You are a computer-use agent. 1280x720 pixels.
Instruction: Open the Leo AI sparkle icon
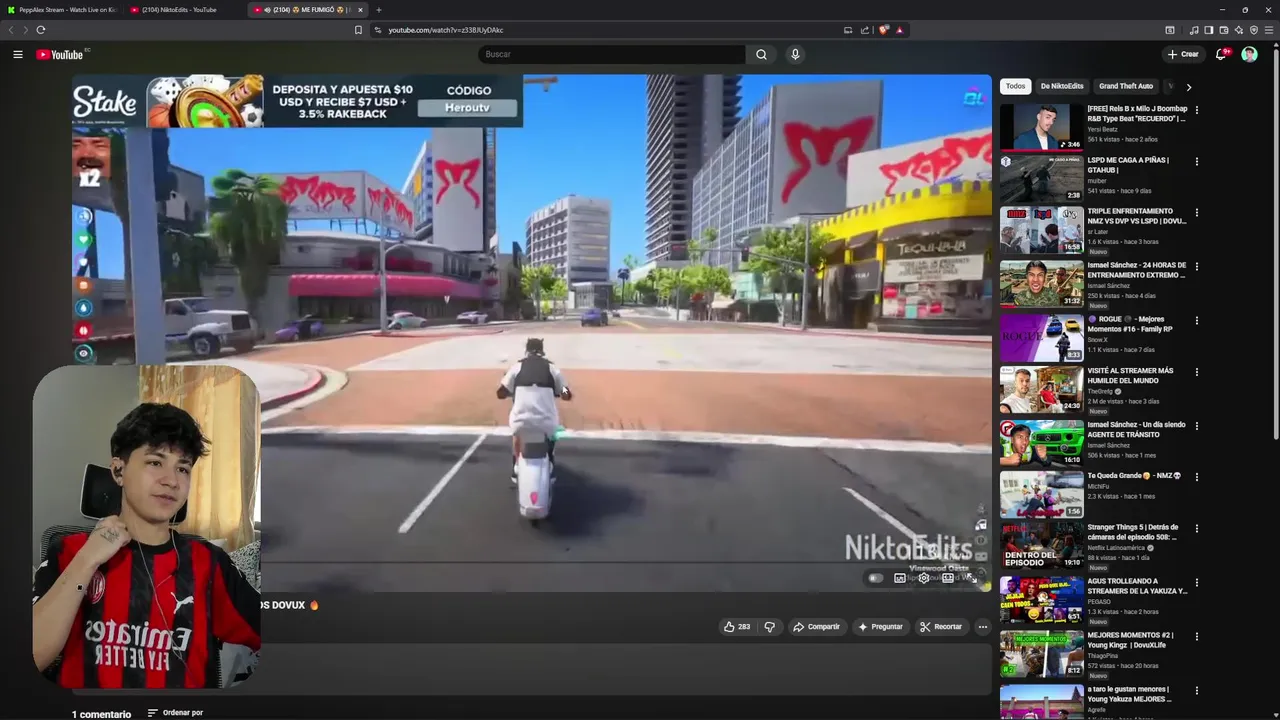coord(1239,30)
